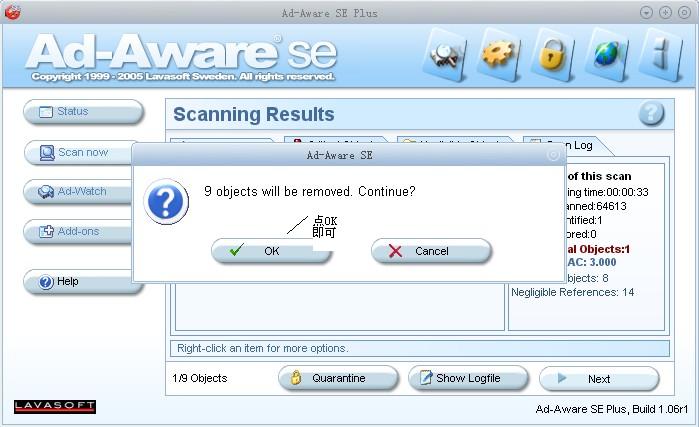
Task: Click 'Ad-Aware SE Plus, Build 1.06r1' version text
Action: [x=612, y=409]
